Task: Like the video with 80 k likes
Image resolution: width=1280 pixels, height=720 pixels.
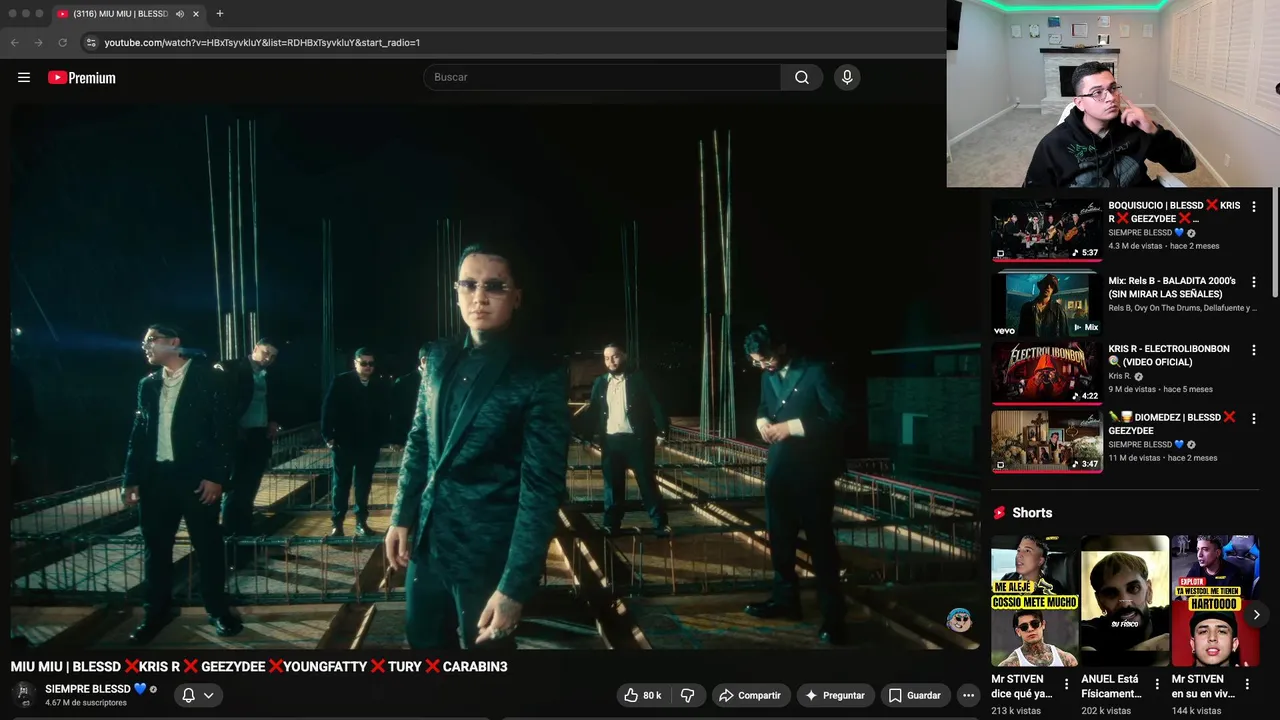Action: pyautogui.click(x=644, y=695)
